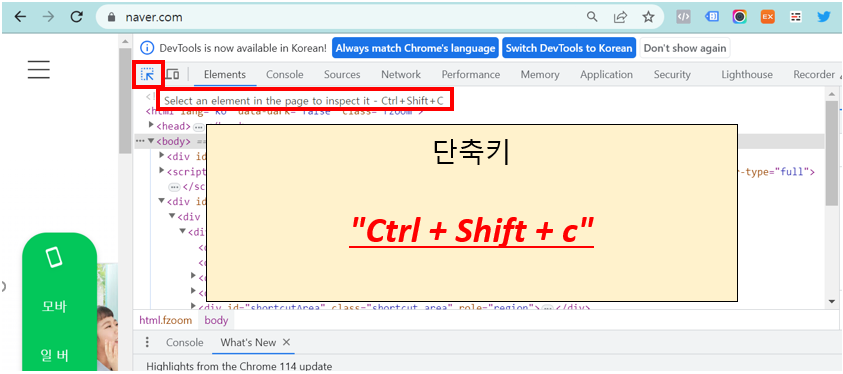Image resolution: width=843 pixels, height=374 pixels.
Task: Dismiss with Don't show again button
Action: pyautogui.click(x=685, y=48)
